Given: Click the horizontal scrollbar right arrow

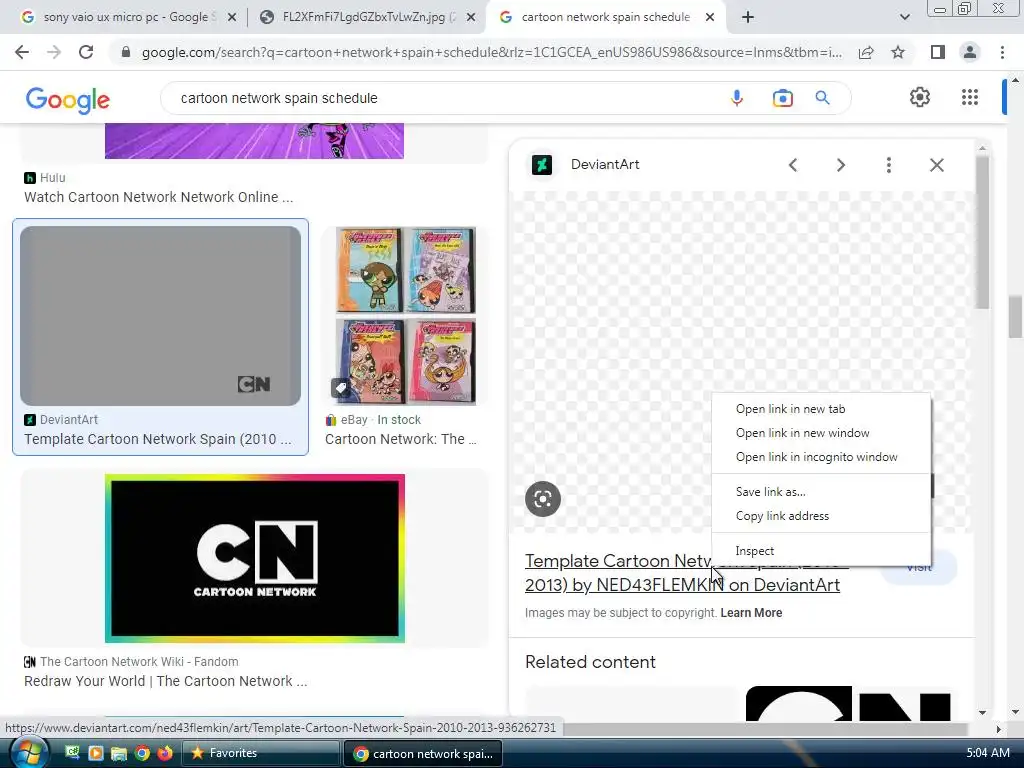Looking at the screenshot, I should tap(998, 728).
